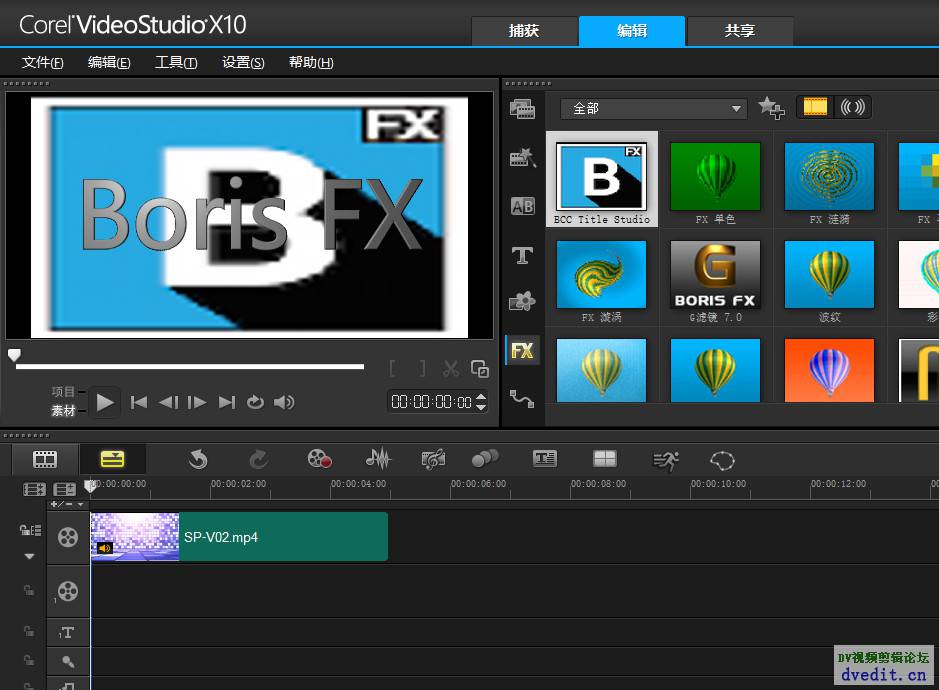Open the Sound Mixer

pos(378,459)
